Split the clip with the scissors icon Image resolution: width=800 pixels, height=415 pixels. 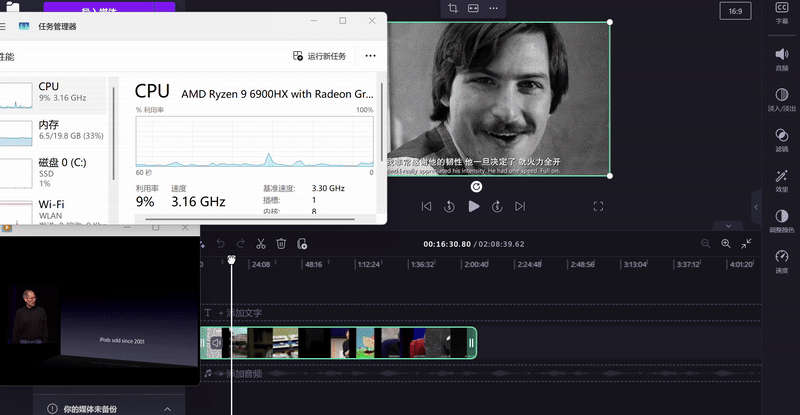pyautogui.click(x=260, y=243)
